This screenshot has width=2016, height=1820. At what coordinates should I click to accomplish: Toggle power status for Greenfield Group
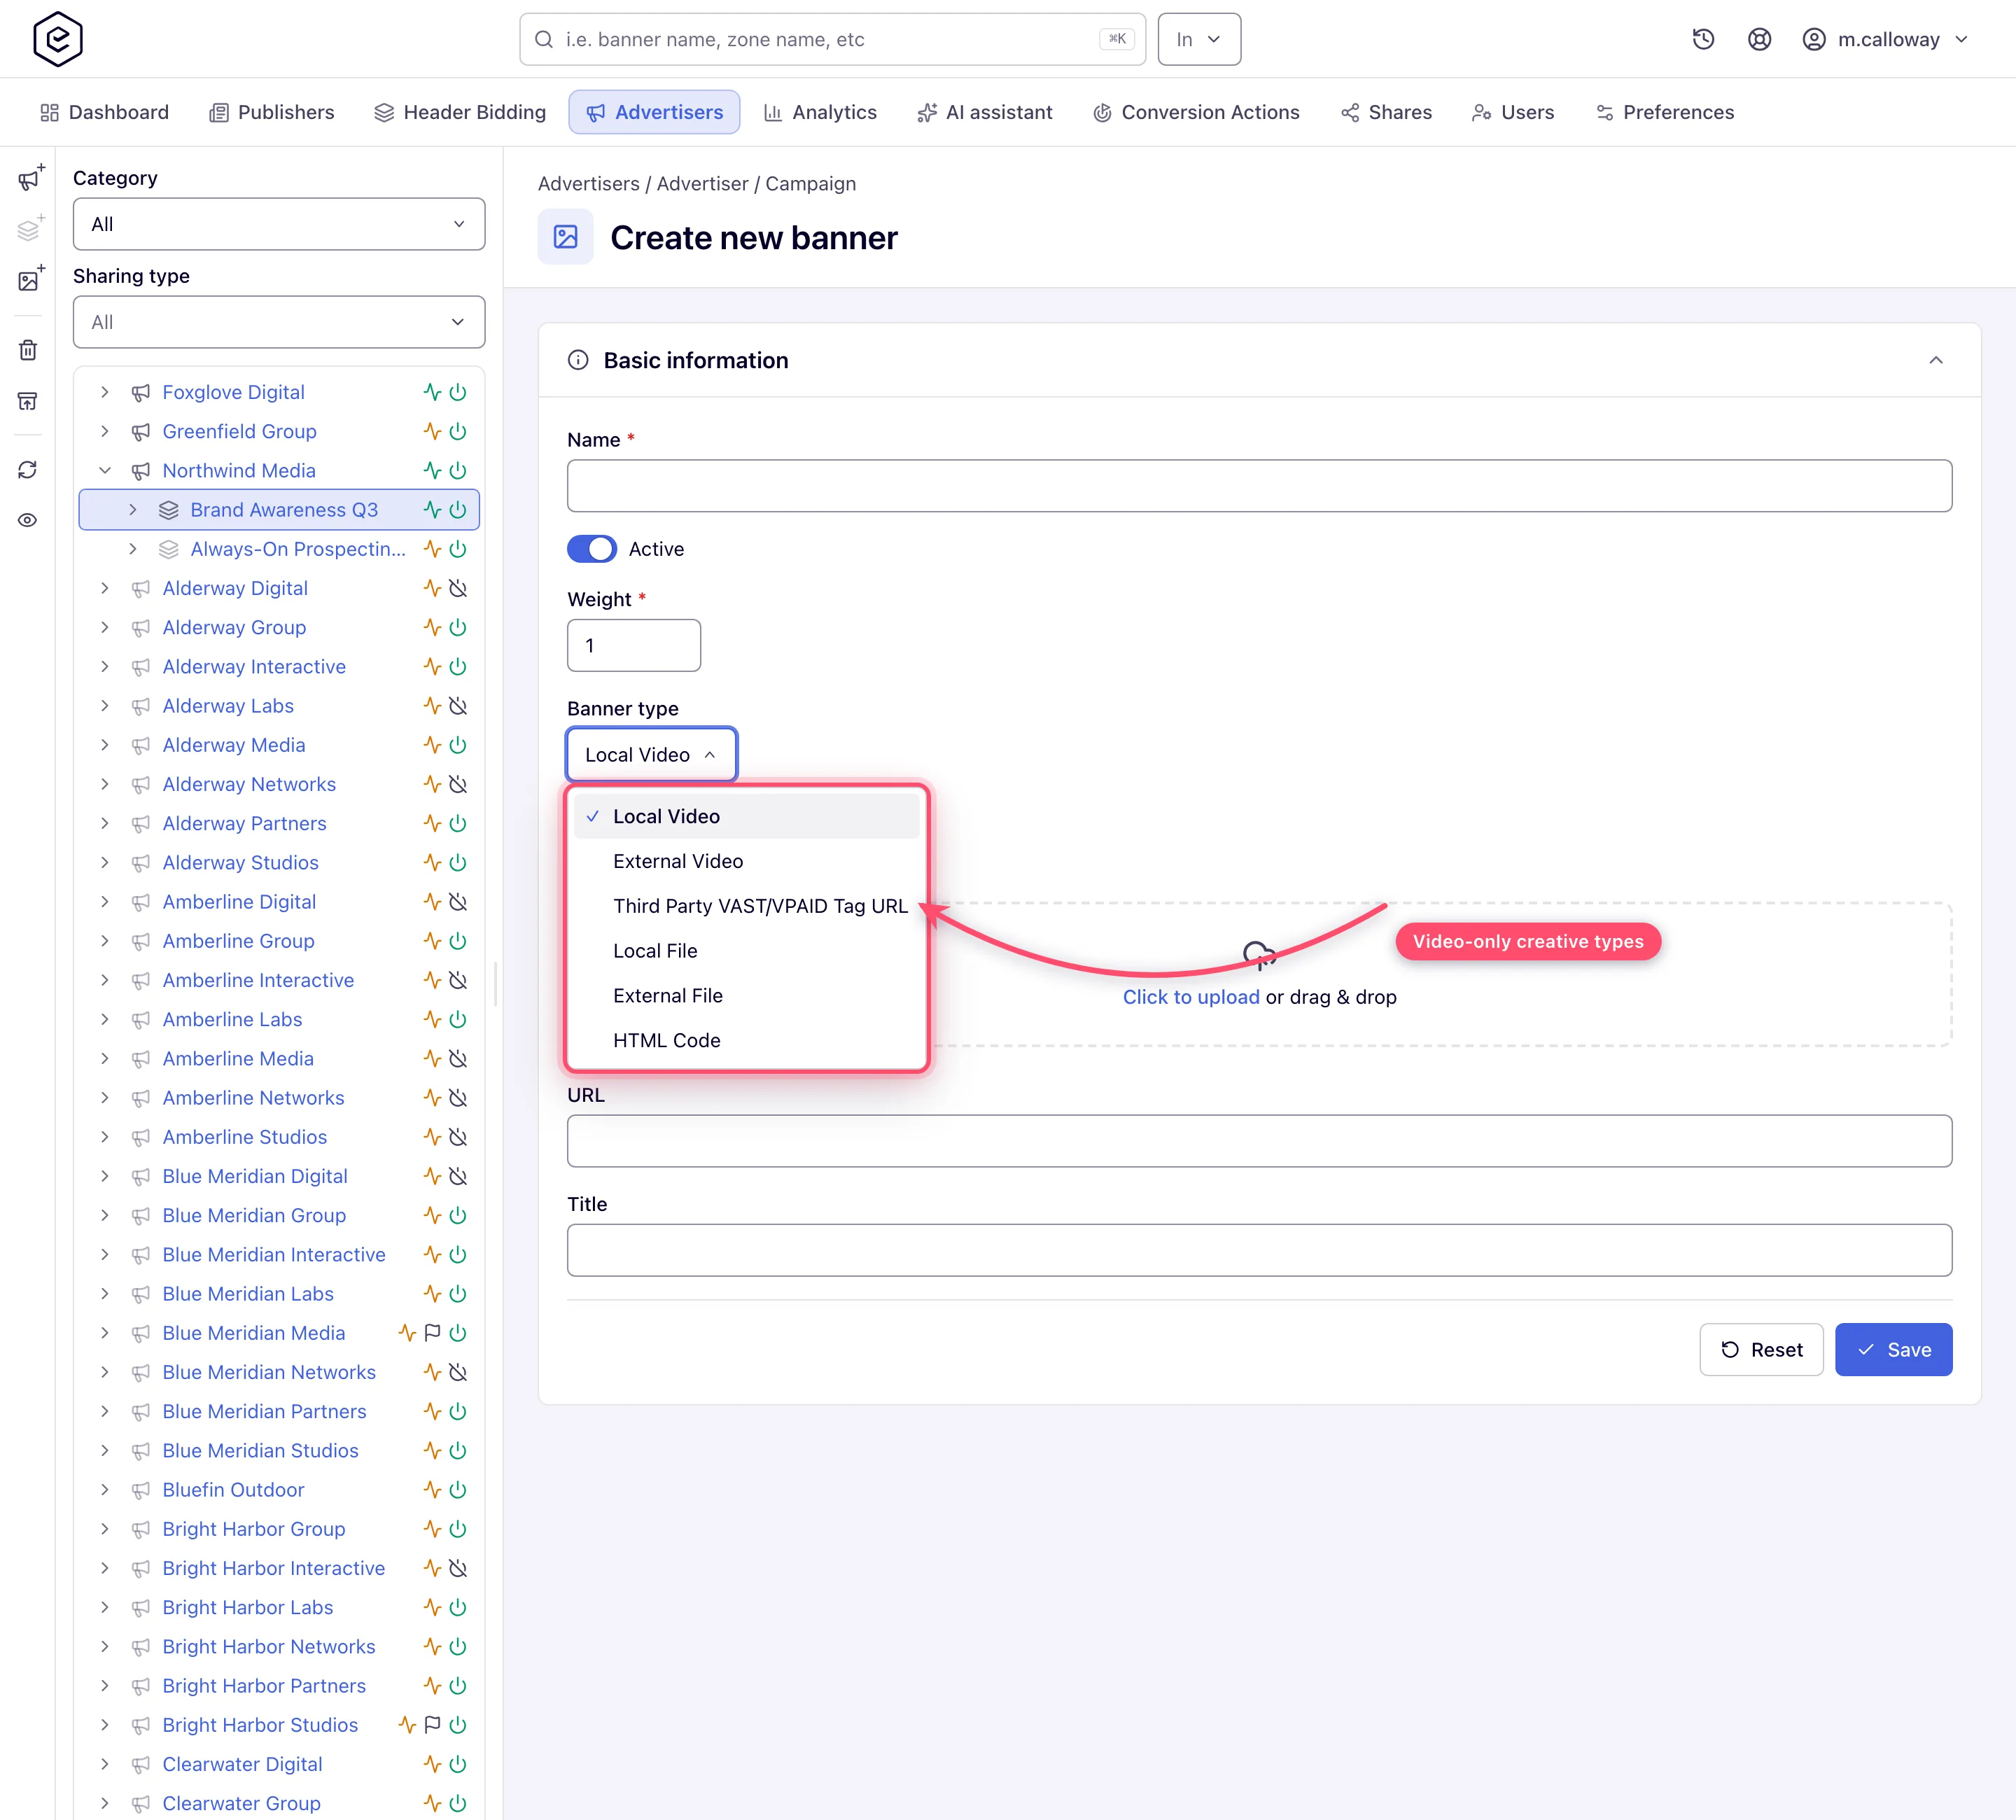click(458, 431)
